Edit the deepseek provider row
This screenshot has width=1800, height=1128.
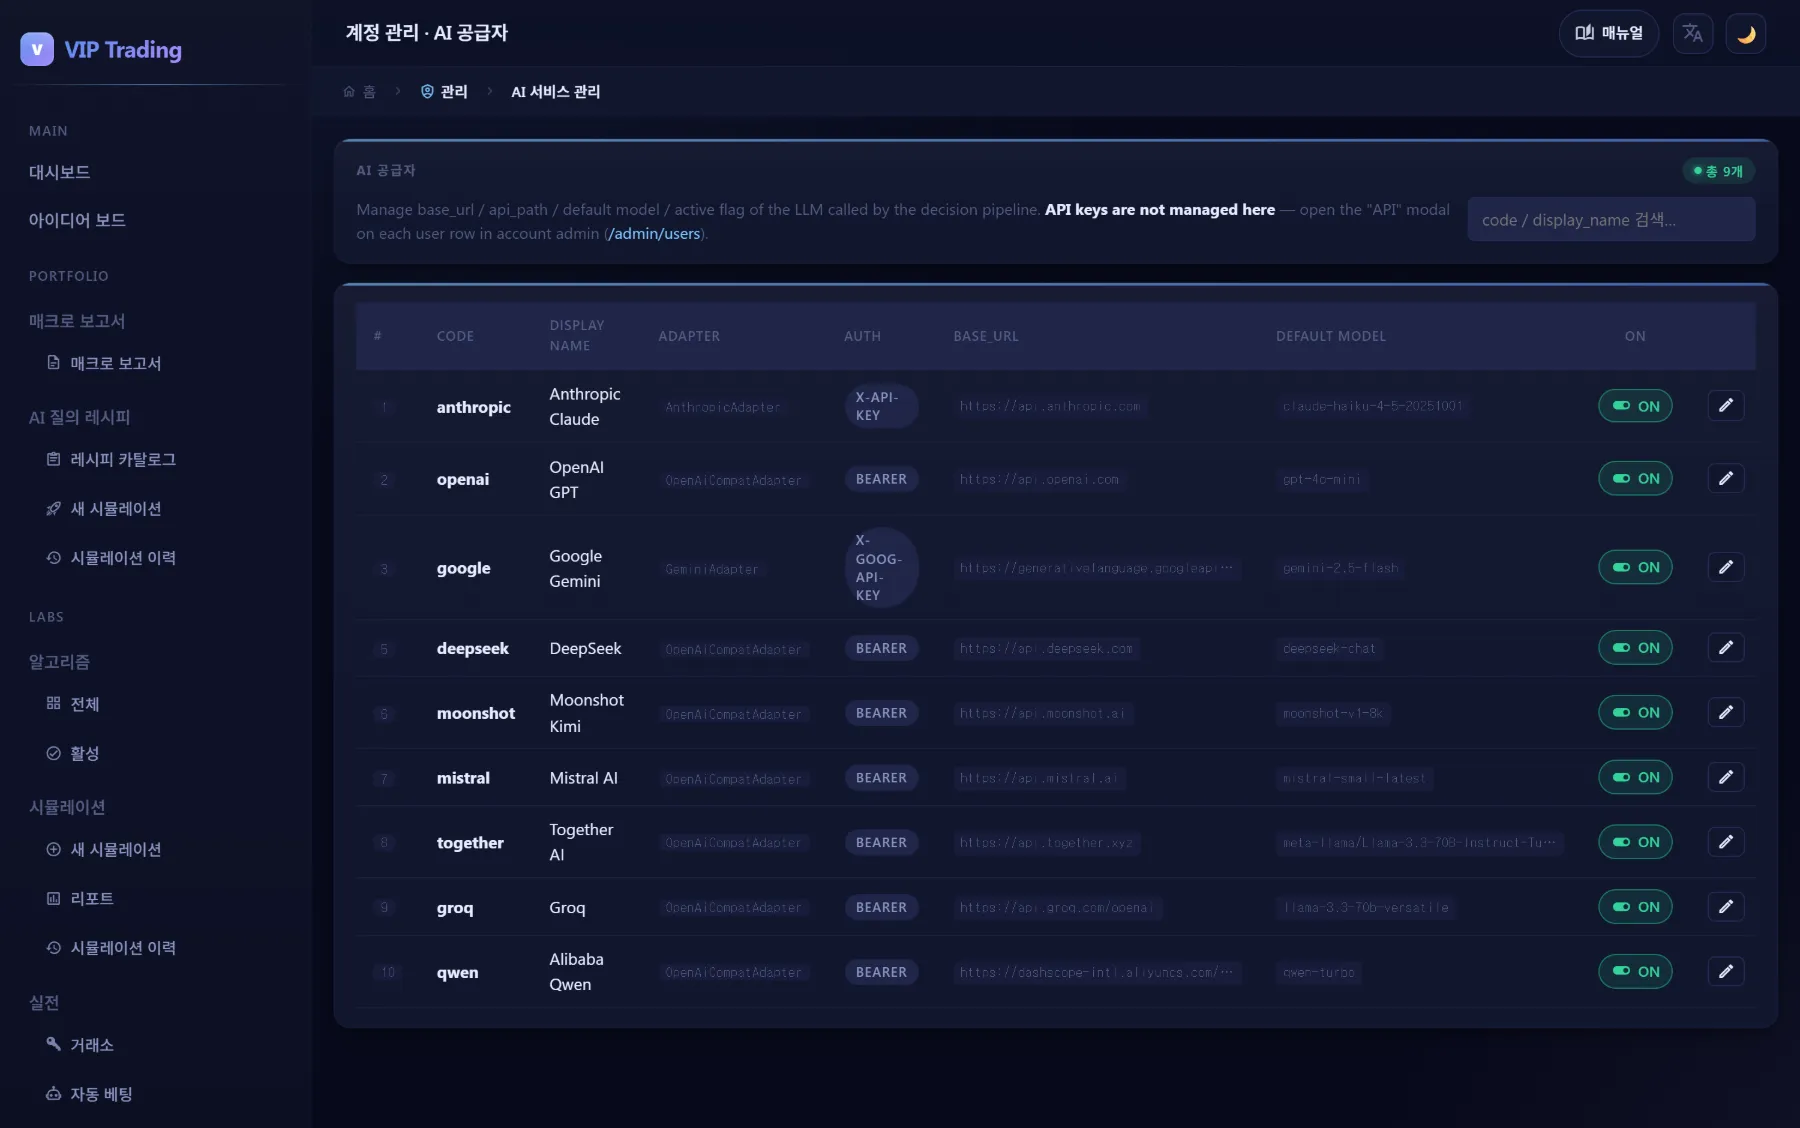click(x=1726, y=648)
